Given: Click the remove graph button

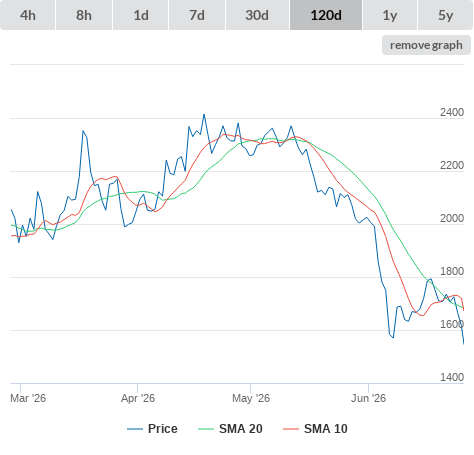Looking at the screenshot, I should pyautogui.click(x=426, y=45).
